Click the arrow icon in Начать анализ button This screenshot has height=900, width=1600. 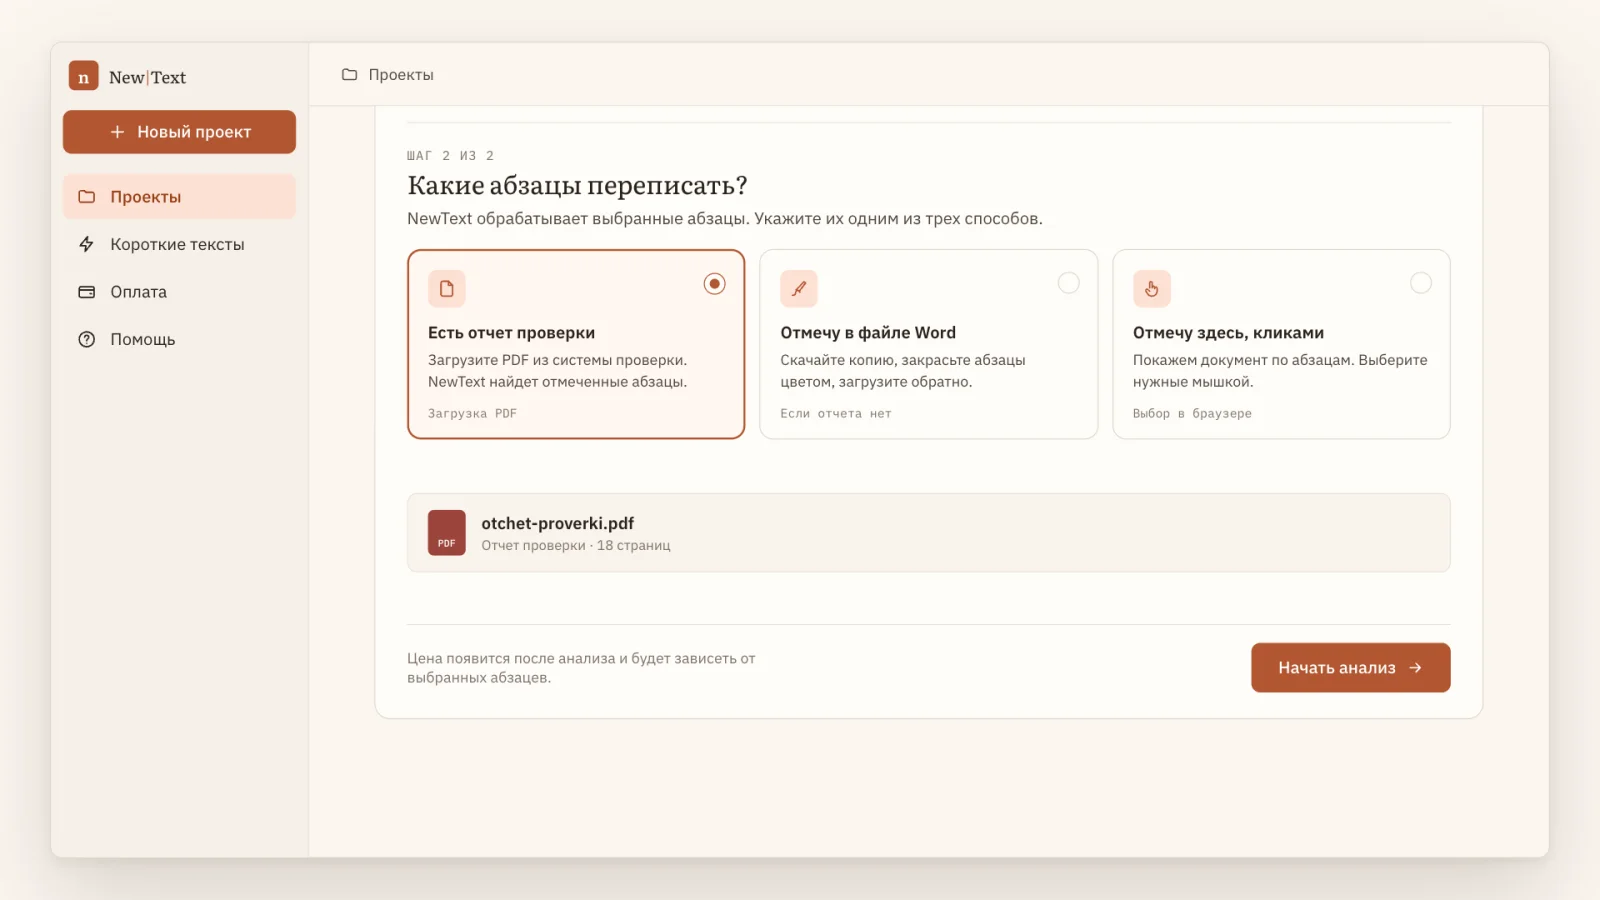[1415, 668]
